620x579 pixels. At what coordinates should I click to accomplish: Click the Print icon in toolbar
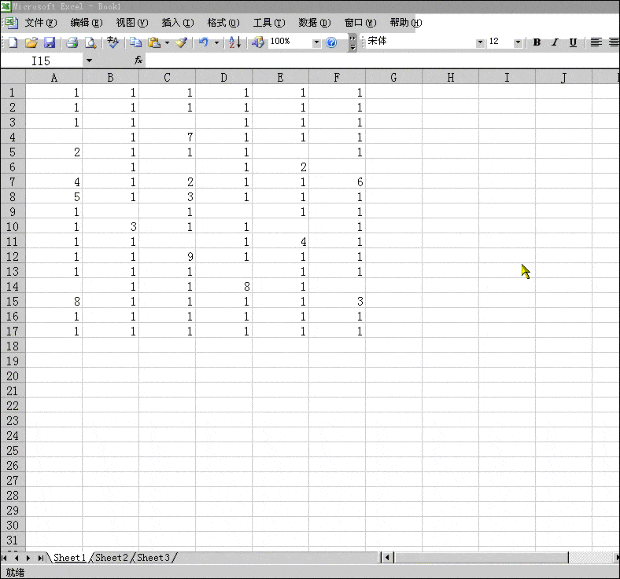click(72, 43)
